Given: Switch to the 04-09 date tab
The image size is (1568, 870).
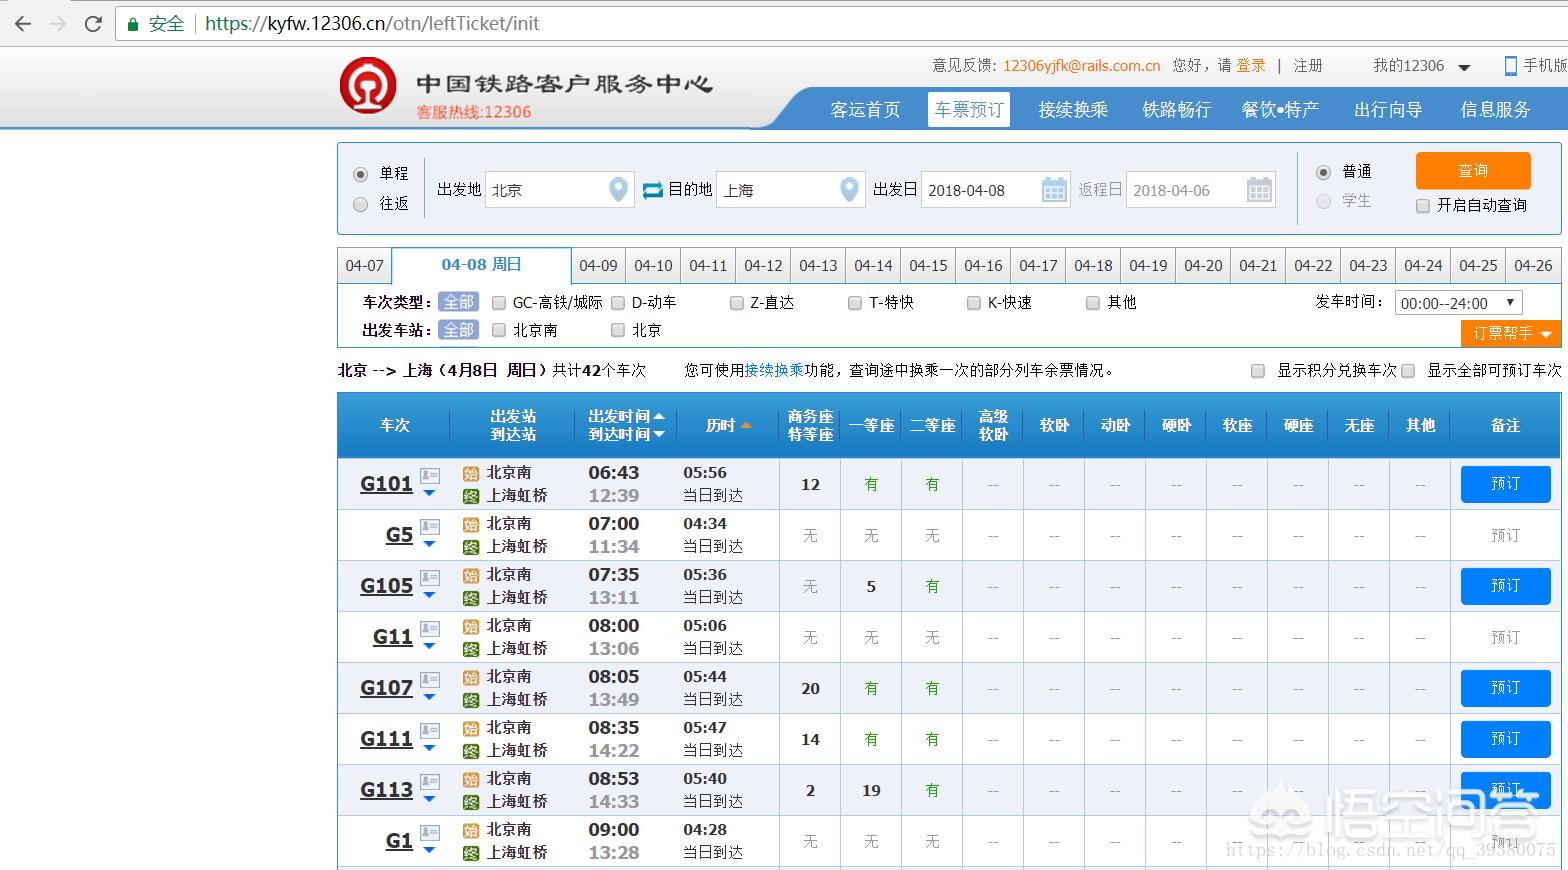Looking at the screenshot, I should click(x=598, y=266).
